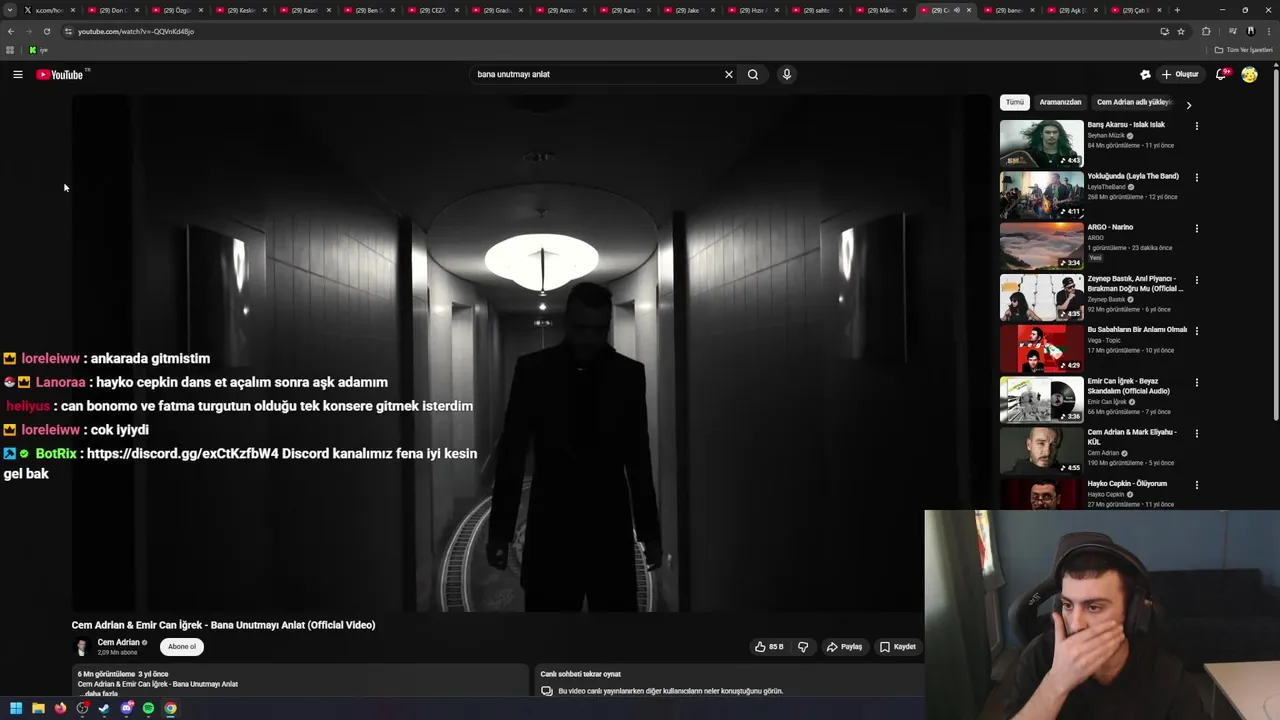The height and width of the screenshot is (720, 1280).
Task: Open Spotify from the taskbar
Action: (149, 708)
